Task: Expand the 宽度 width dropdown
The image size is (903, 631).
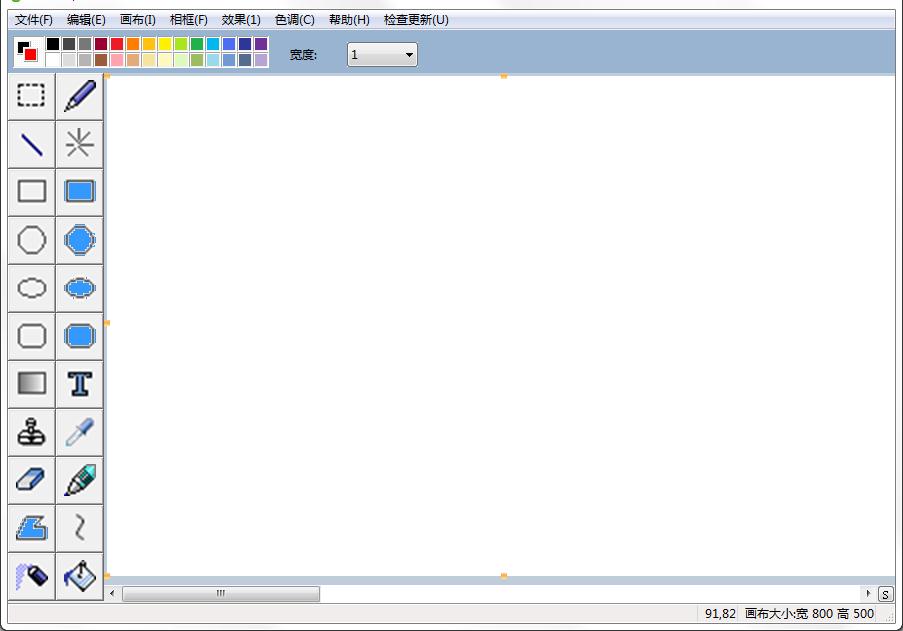Action: point(382,55)
